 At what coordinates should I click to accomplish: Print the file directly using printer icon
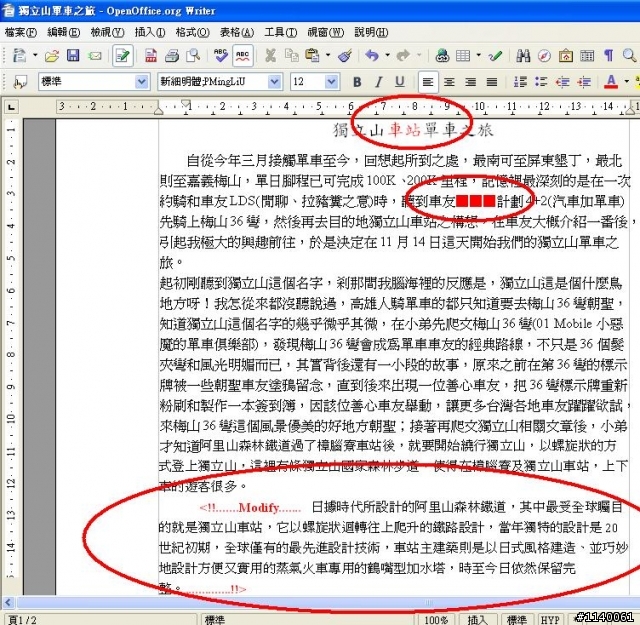(x=172, y=55)
